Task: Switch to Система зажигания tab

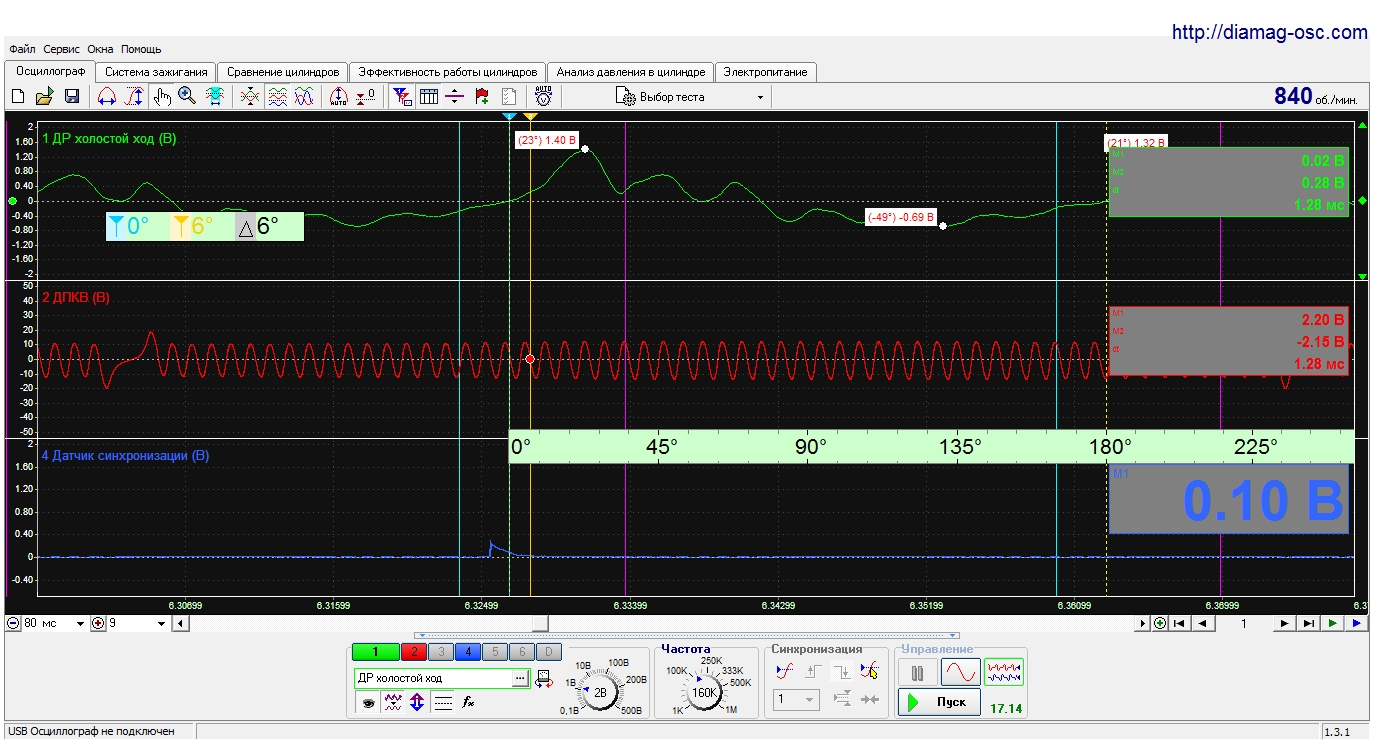Action: pyautogui.click(x=156, y=72)
